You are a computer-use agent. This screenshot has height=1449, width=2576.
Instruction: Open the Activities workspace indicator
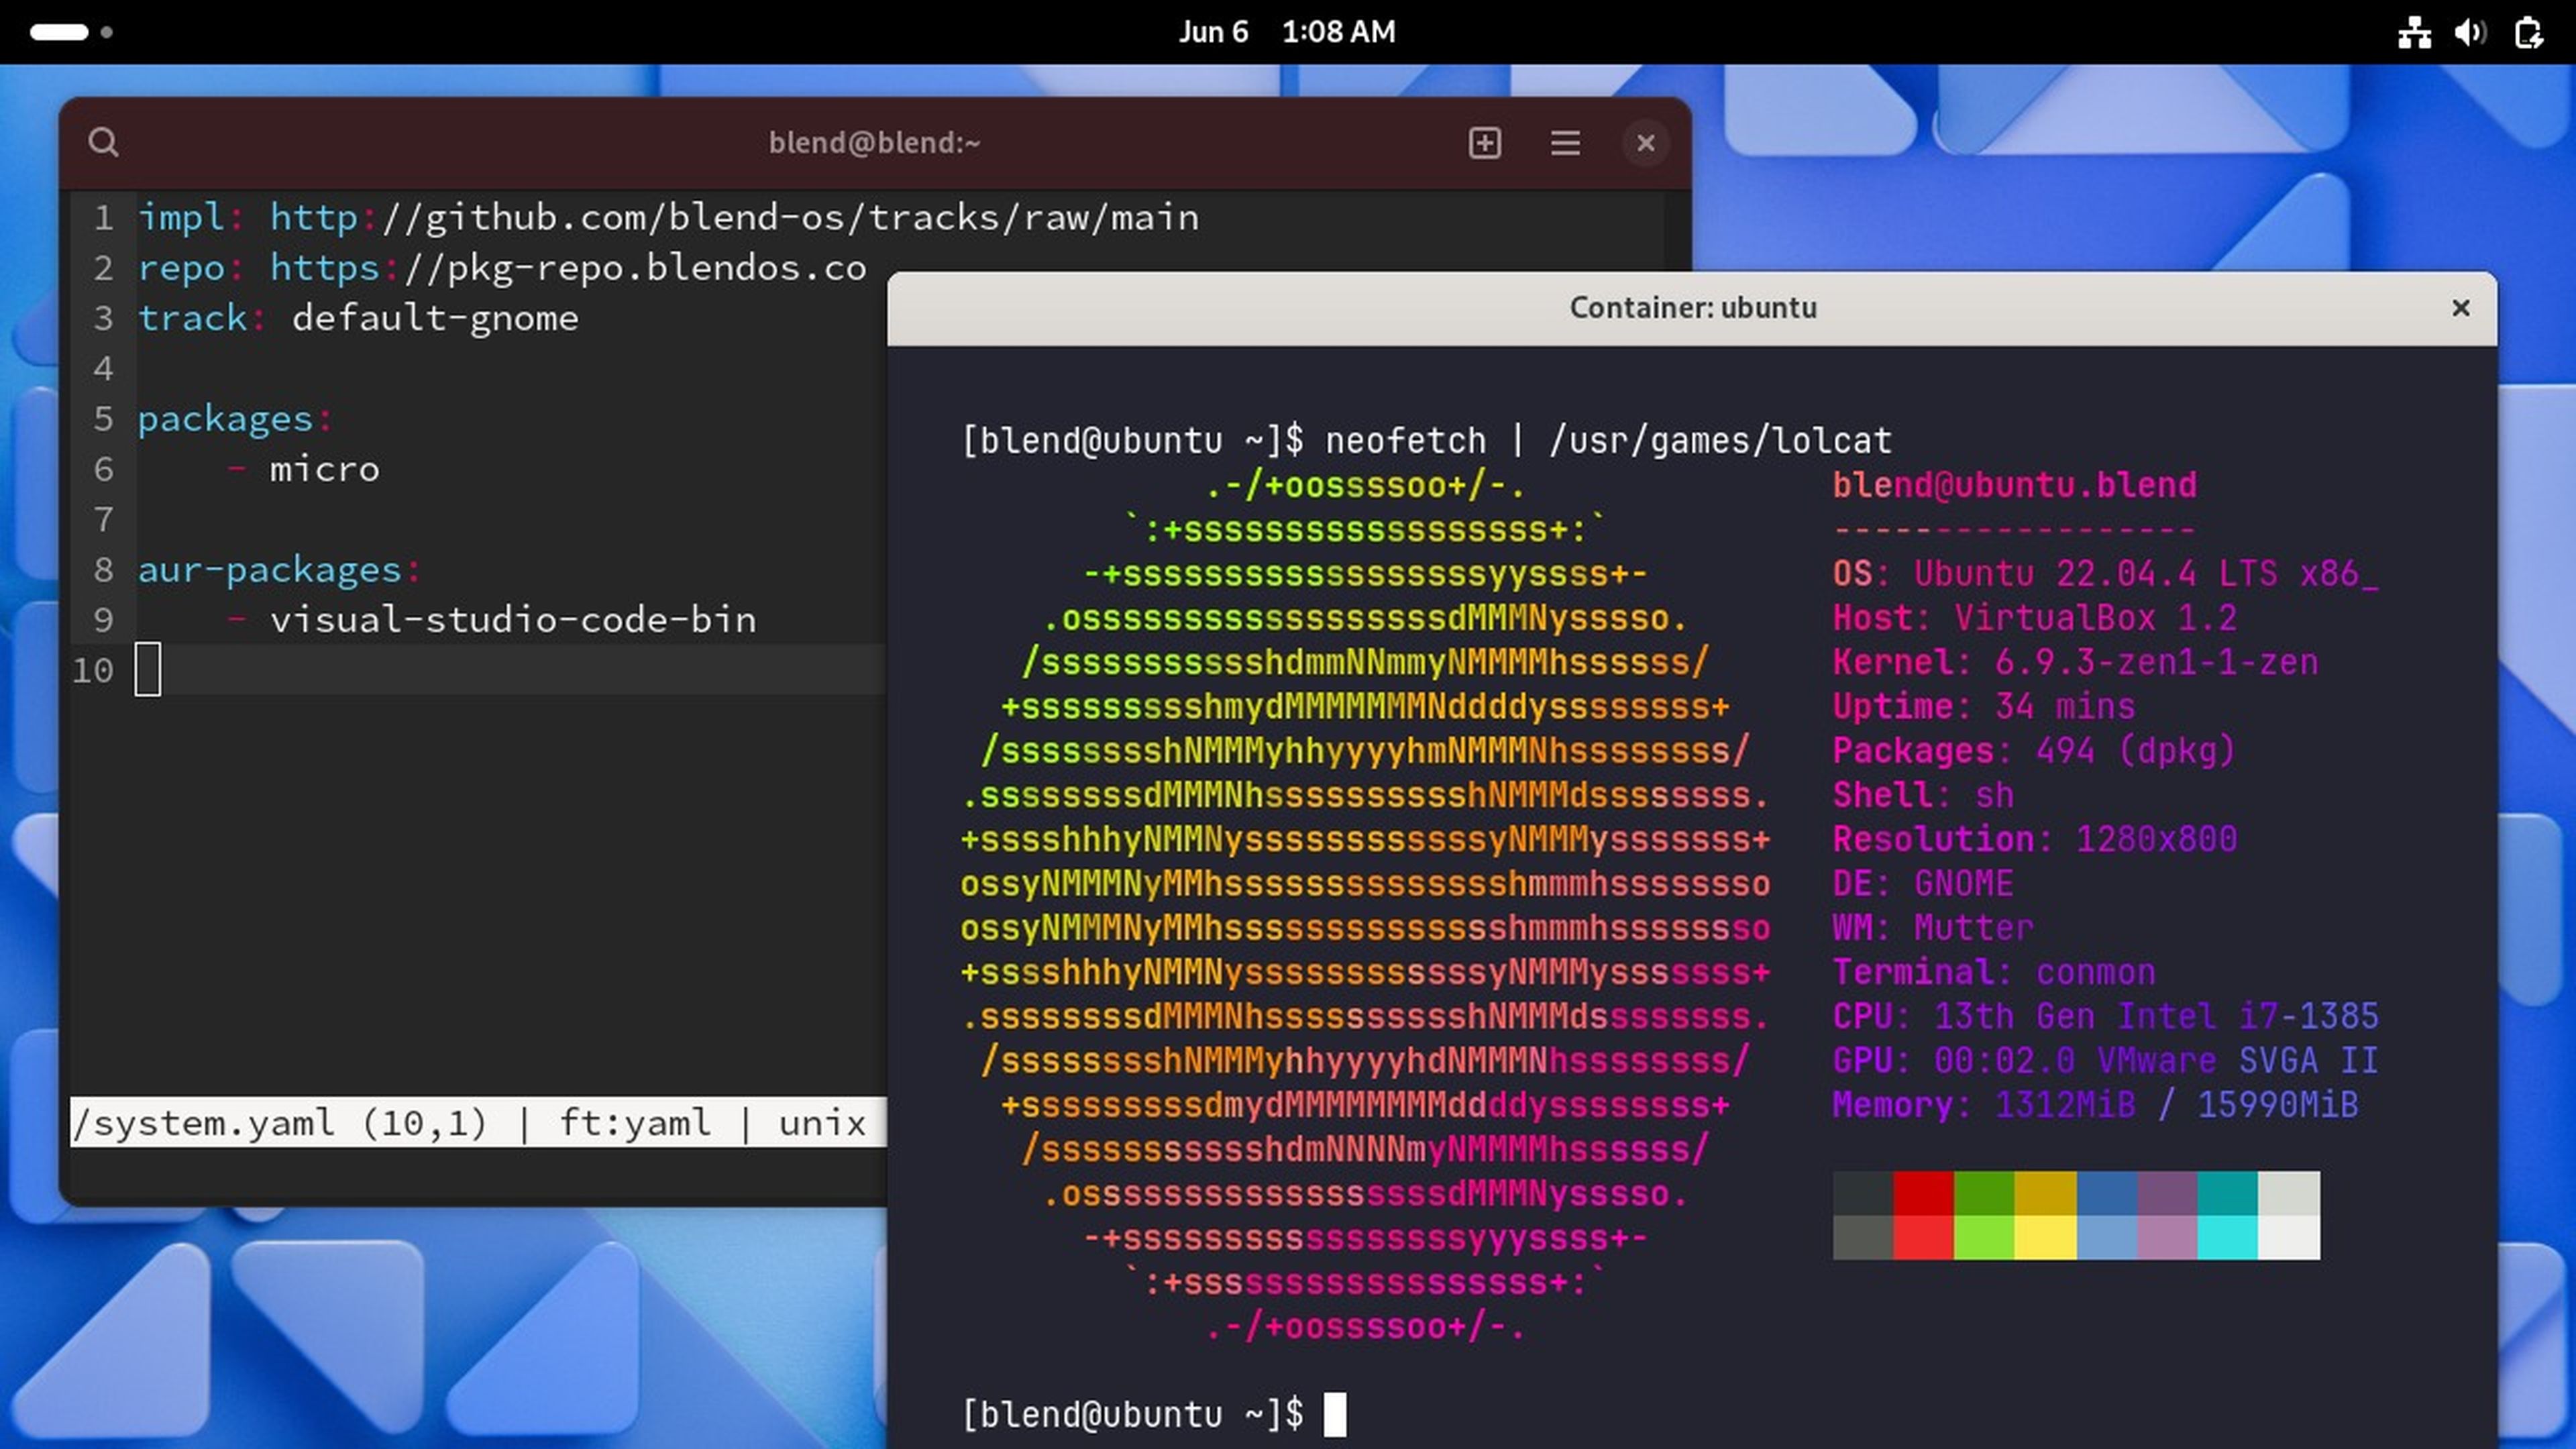[71, 32]
